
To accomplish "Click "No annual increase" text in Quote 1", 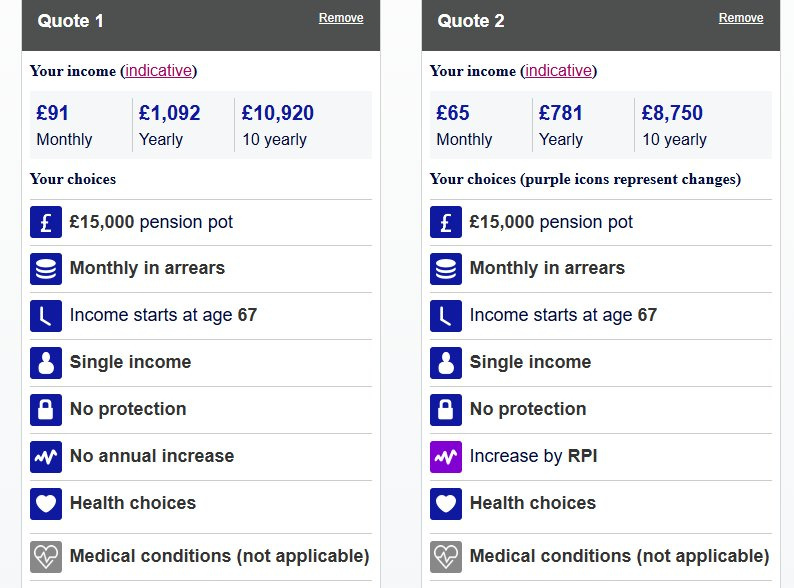I will (152, 456).
